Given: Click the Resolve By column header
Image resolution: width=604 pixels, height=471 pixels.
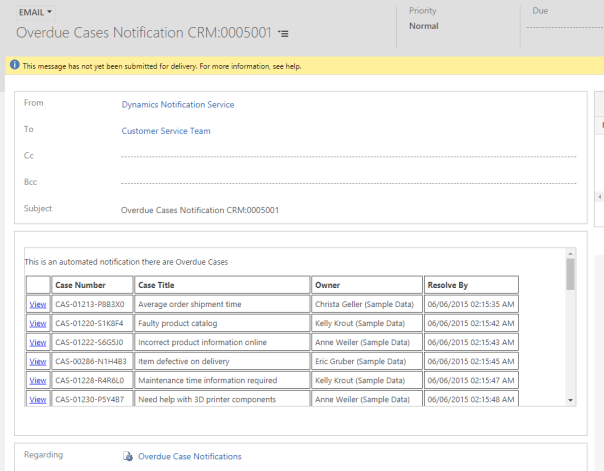Looking at the screenshot, I should (471, 285).
